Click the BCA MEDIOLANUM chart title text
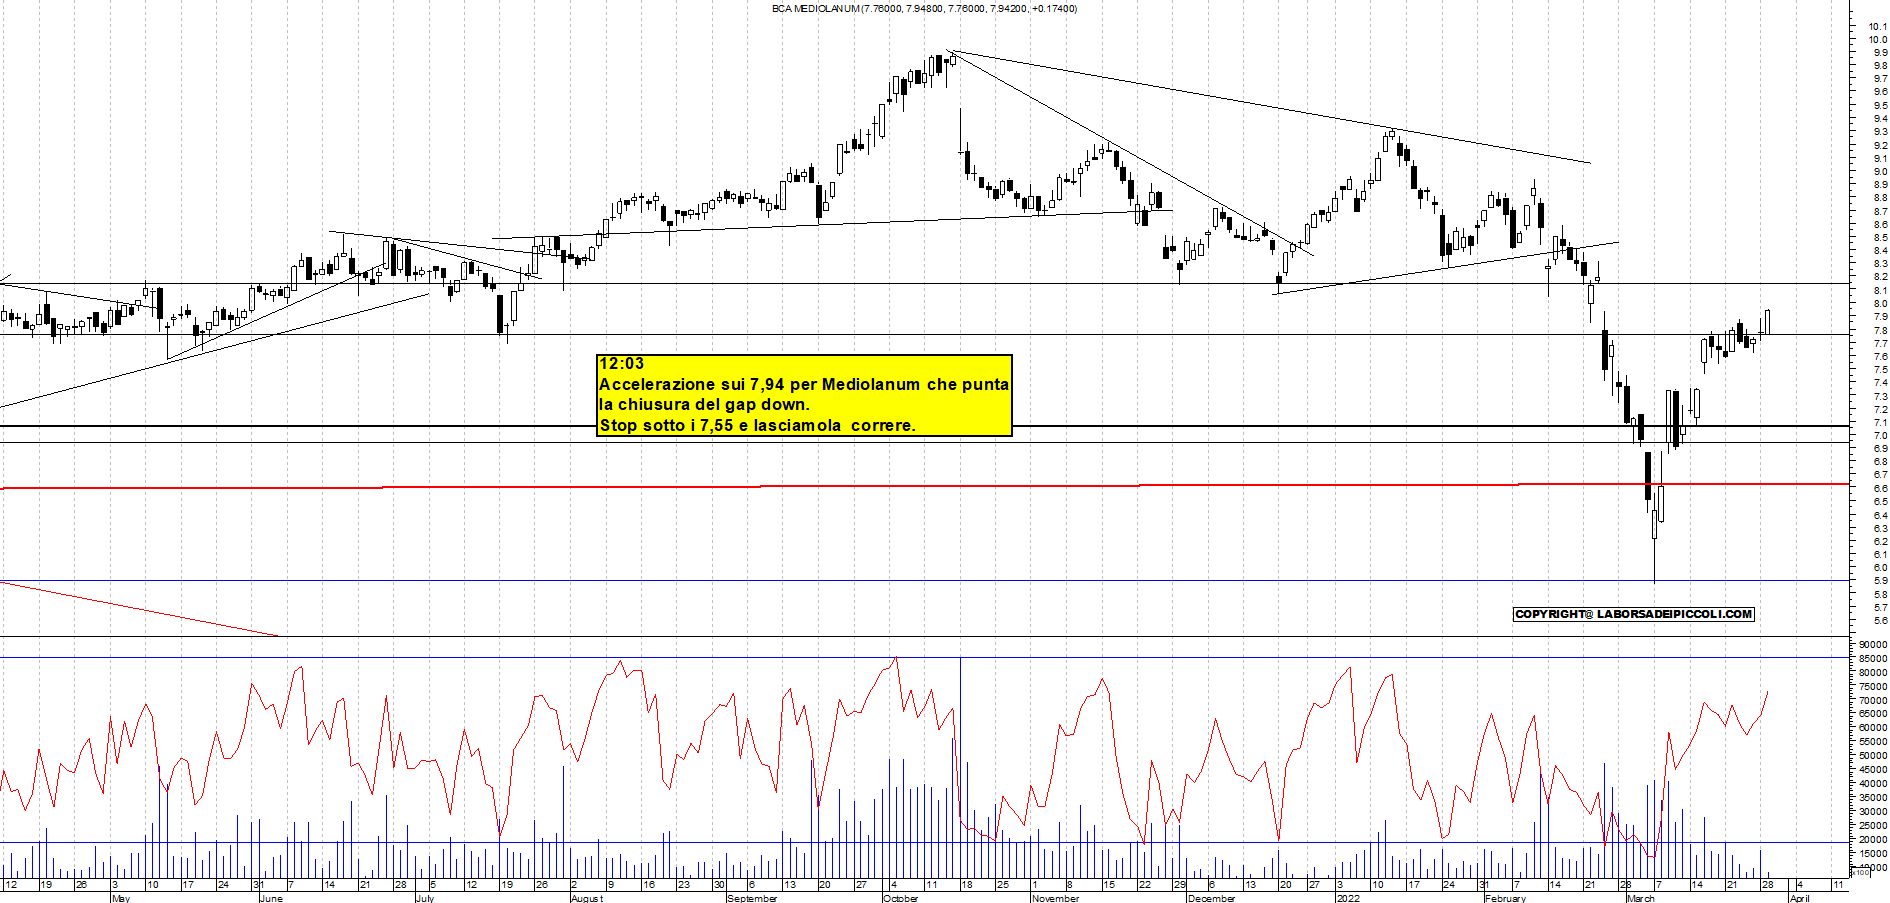The width and height of the screenshot is (1890, 903). point(924,8)
